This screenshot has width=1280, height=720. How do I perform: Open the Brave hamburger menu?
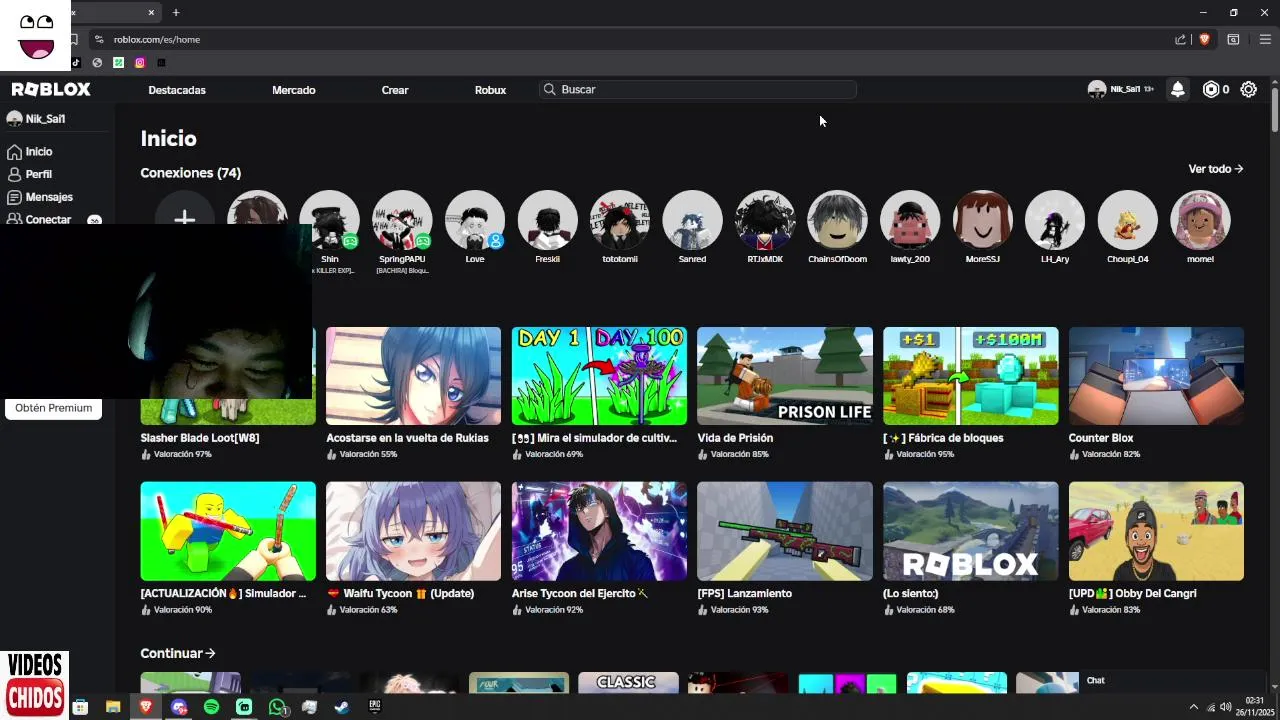1265,39
